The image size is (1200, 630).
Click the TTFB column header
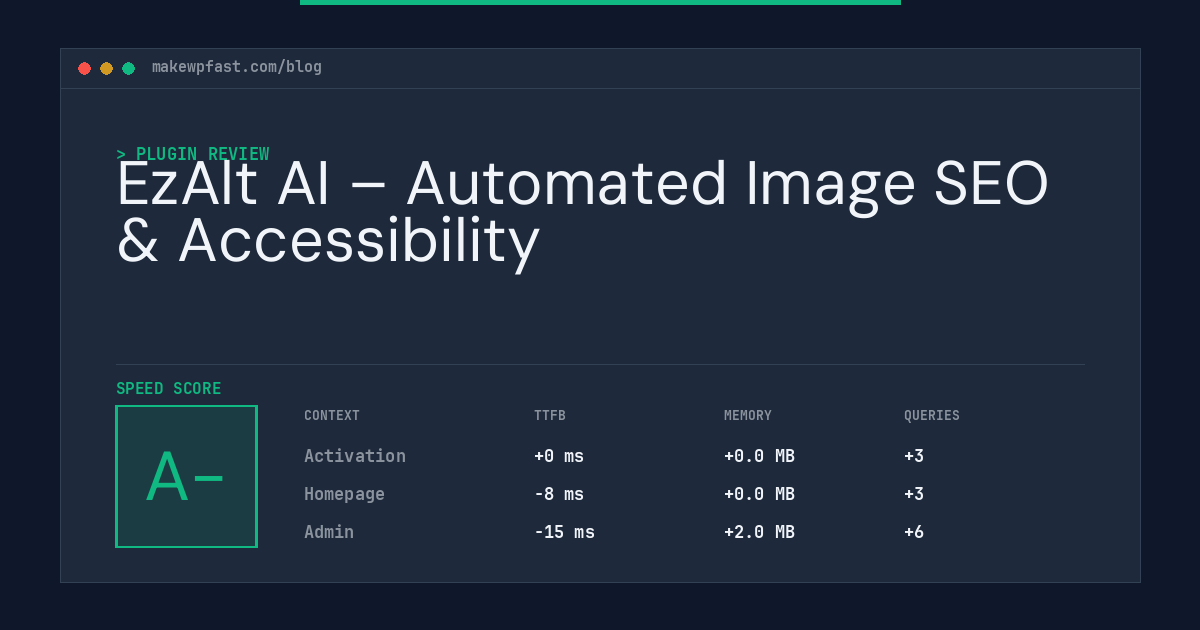(550, 416)
